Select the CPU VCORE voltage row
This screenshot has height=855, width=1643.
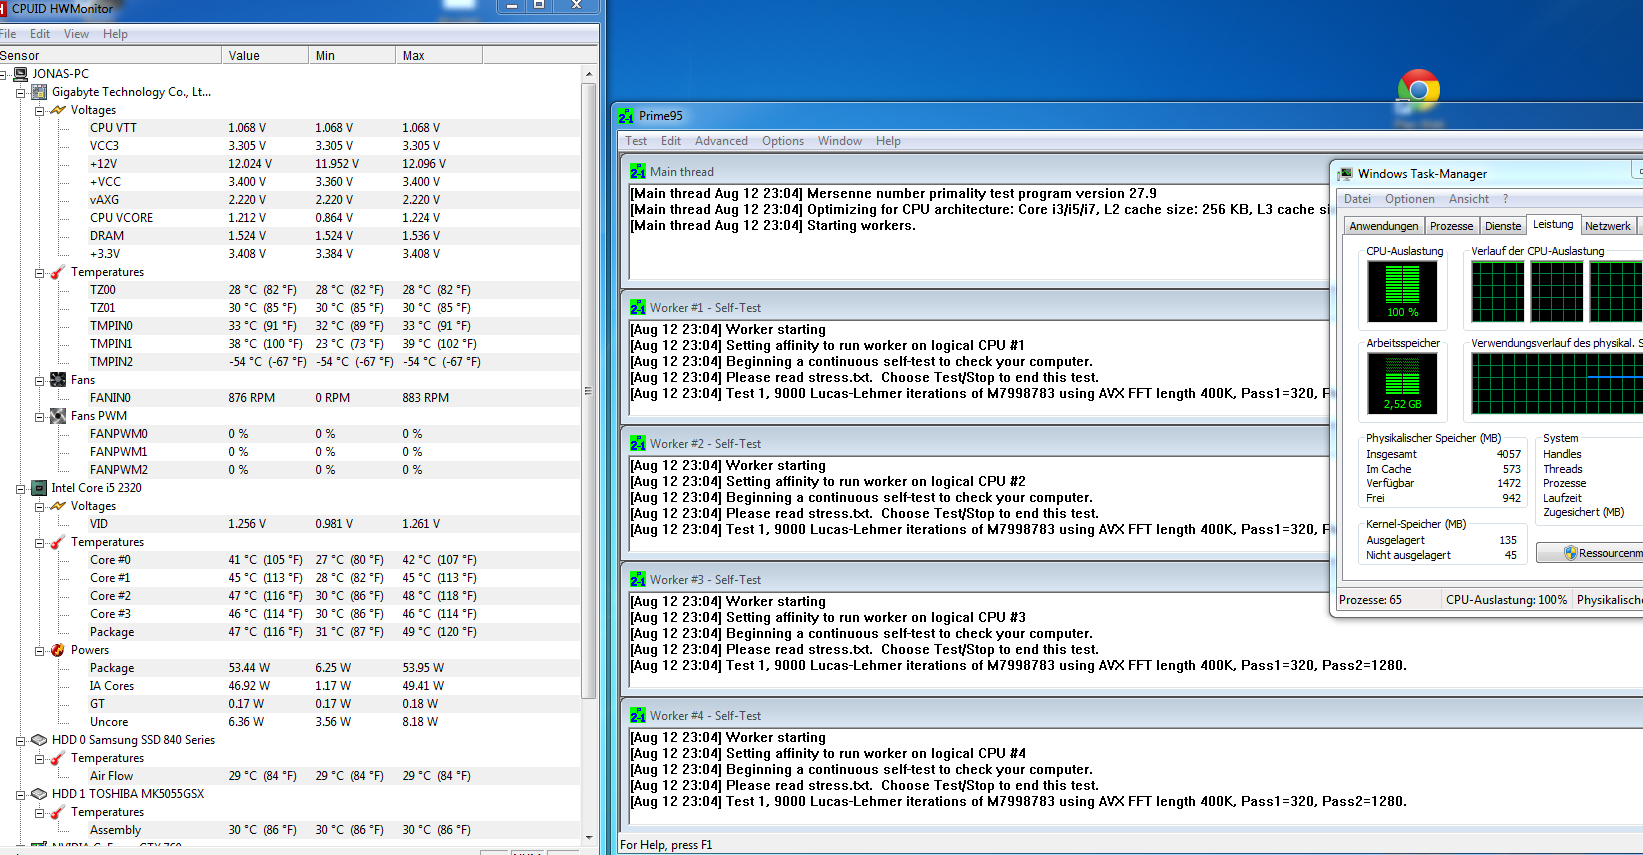tap(290, 218)
